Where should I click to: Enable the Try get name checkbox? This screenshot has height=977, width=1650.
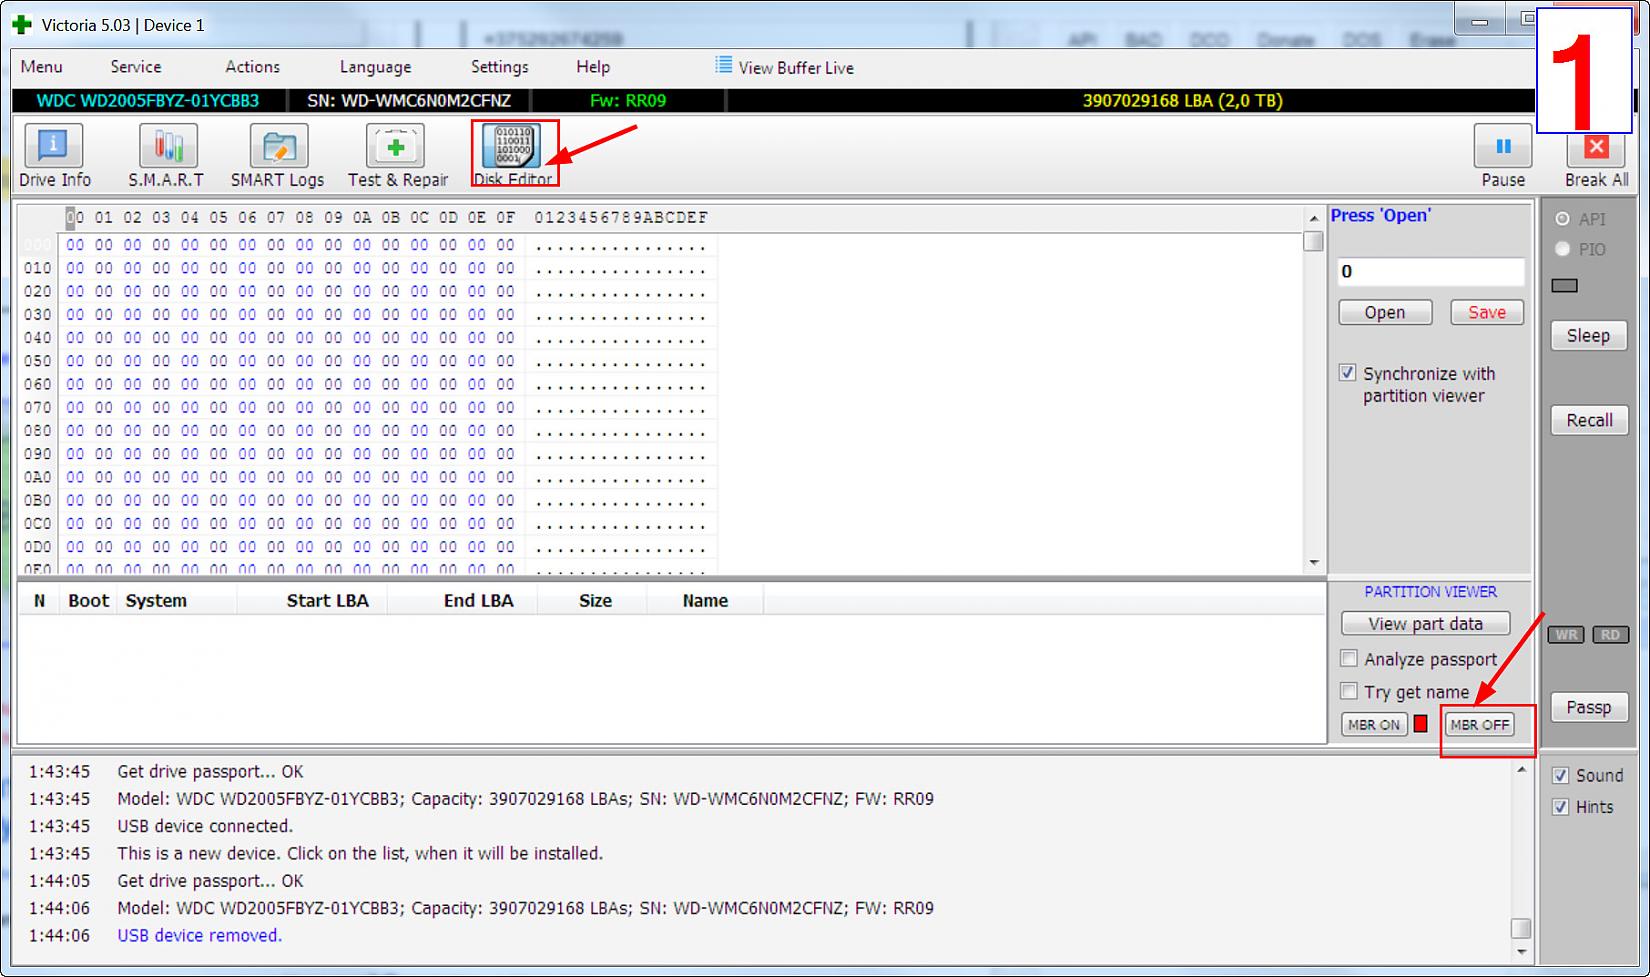(x=1349, y=691)
